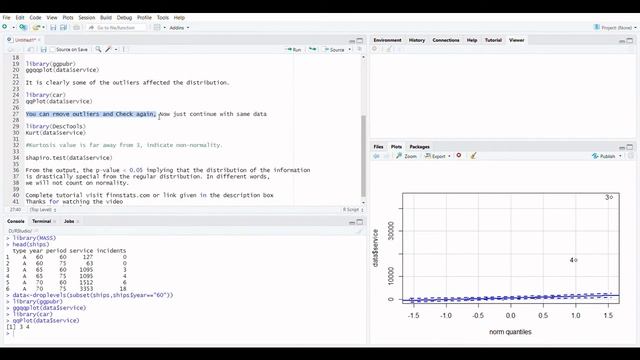
Task: Click the Viewer pane stop icon
Action: 375,49
